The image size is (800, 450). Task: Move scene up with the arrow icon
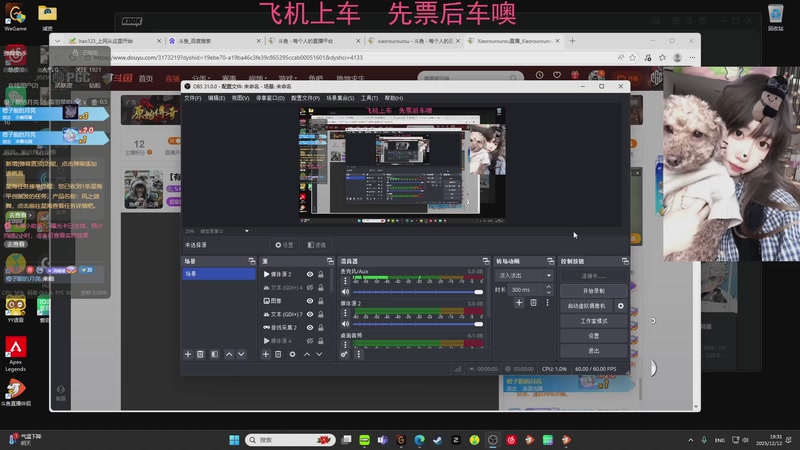229,354
